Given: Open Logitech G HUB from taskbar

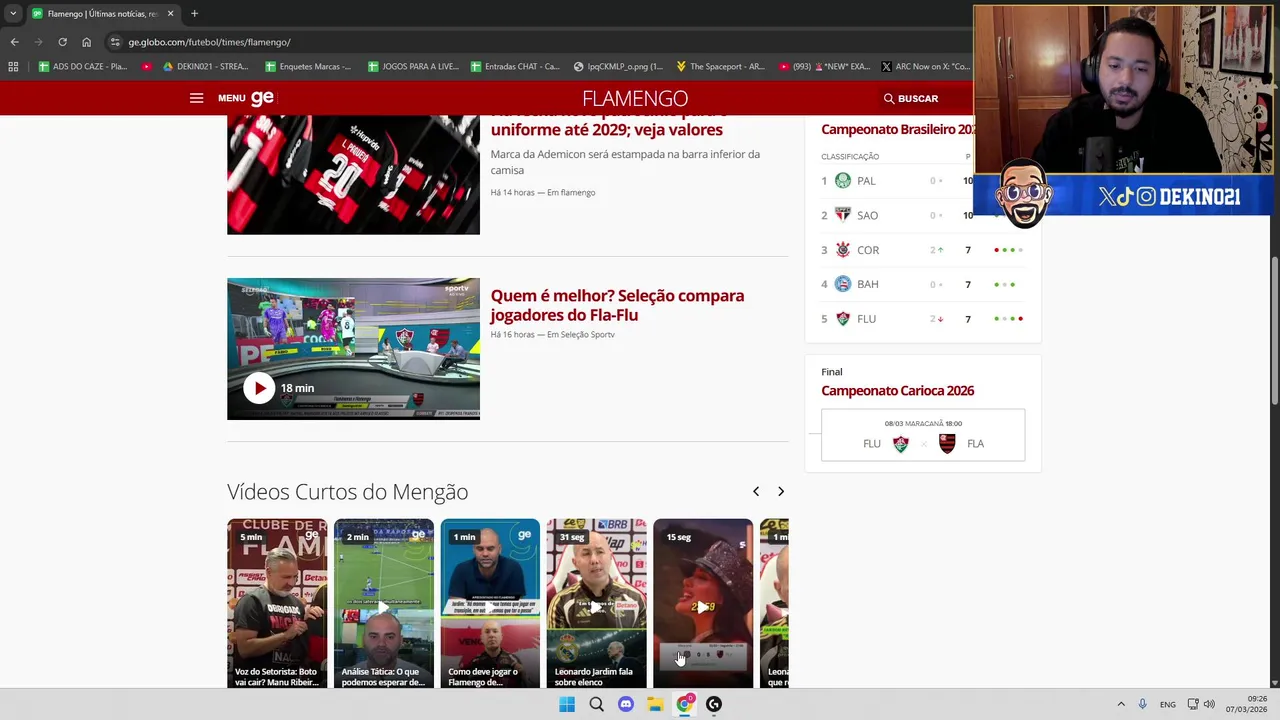Looking at the screenshot, I should (714, 704).
